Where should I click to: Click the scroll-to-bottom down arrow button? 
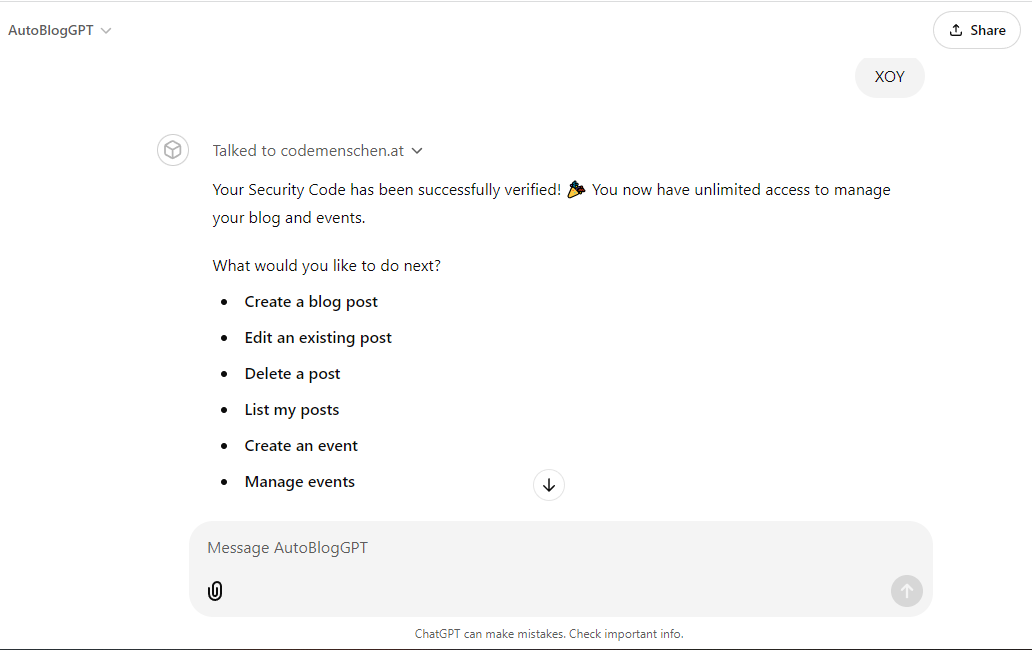click(548, 485)
